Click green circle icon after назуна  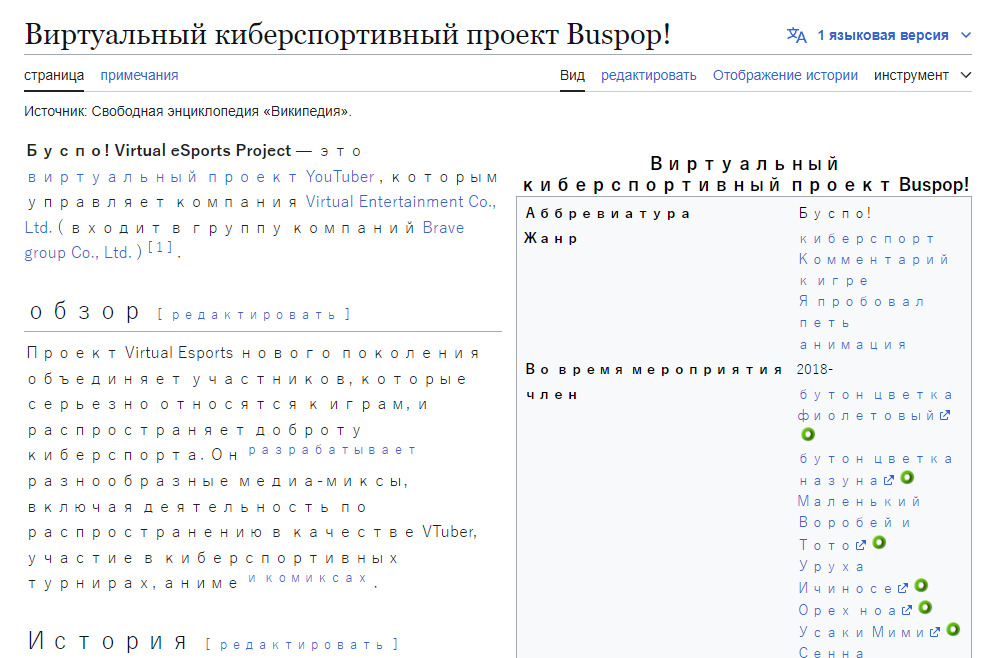907,478
